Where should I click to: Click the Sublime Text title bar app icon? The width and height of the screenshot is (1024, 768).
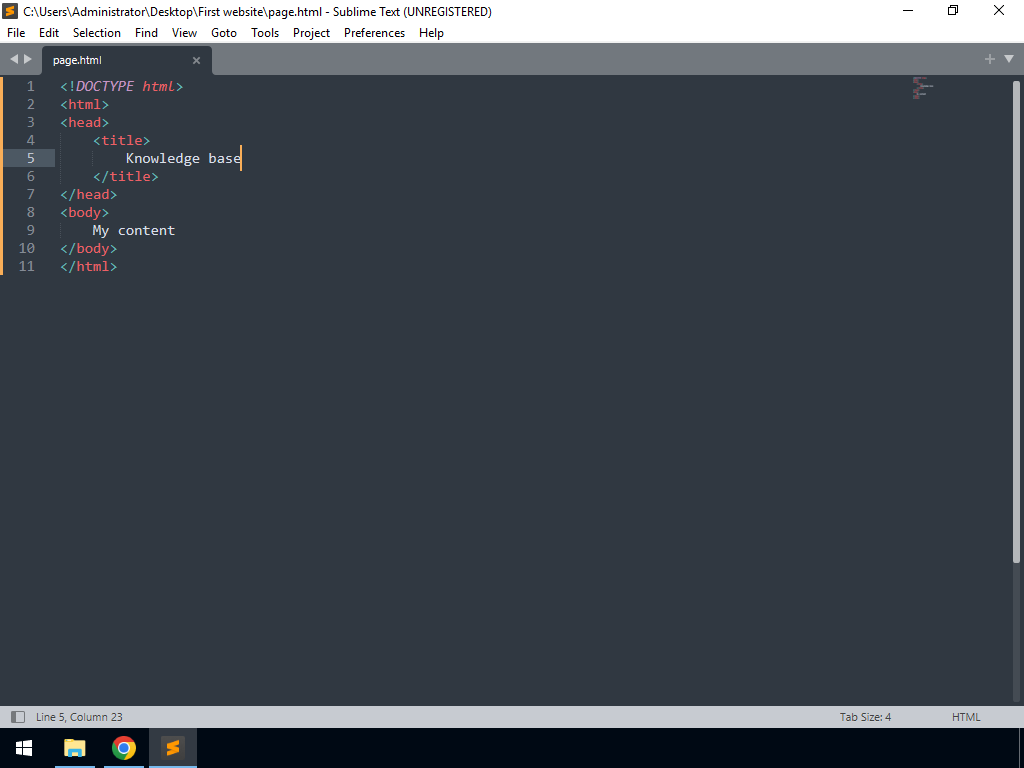[10, 11]
